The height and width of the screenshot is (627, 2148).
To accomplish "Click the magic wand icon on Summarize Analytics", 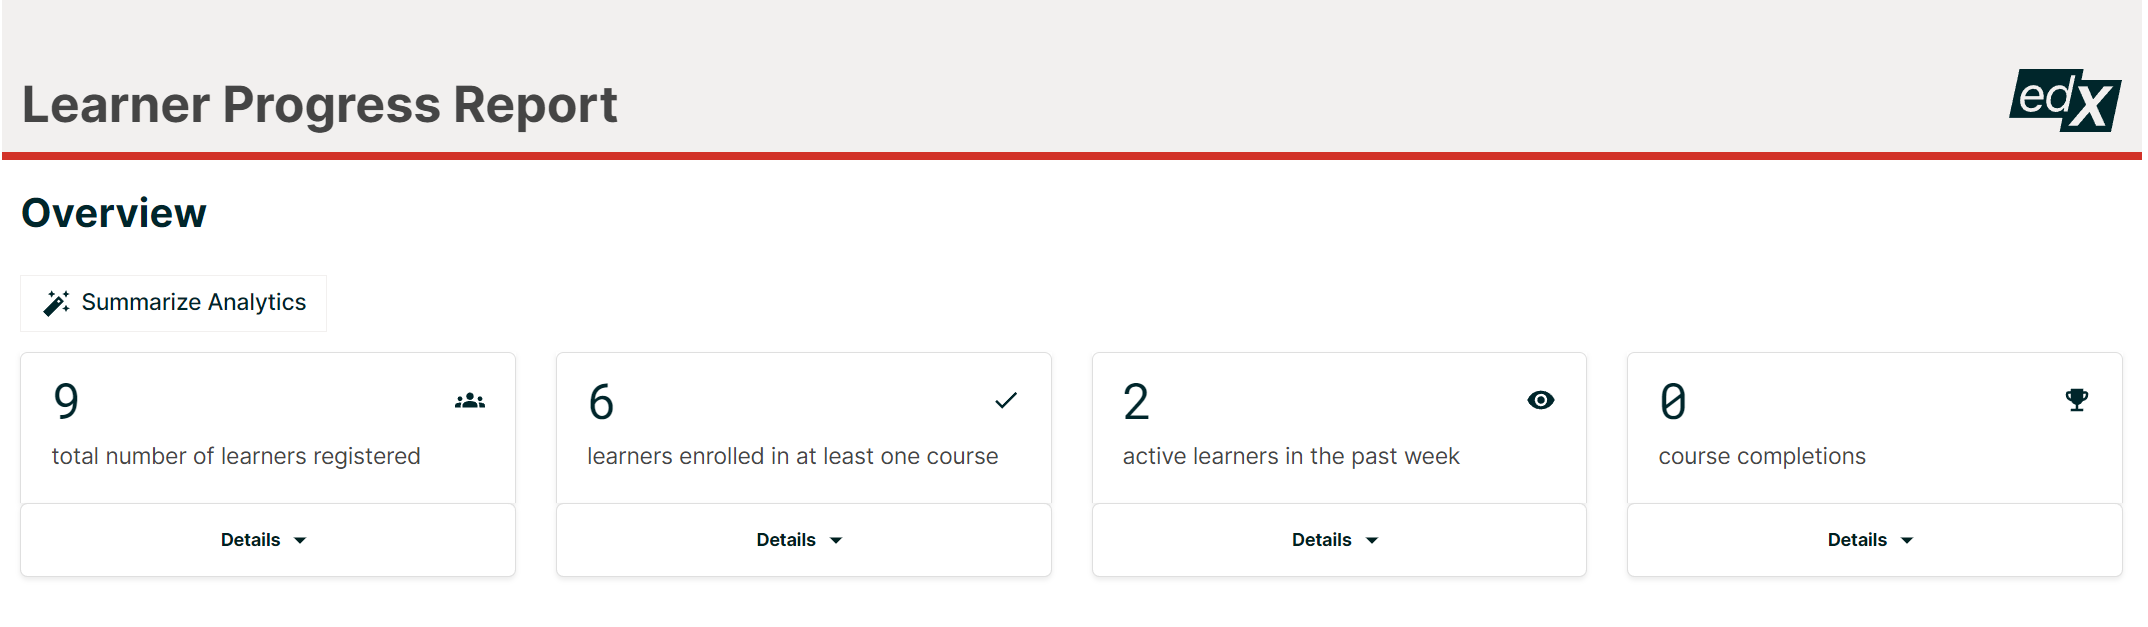I will pyautogui.click(x=55, y=302).
